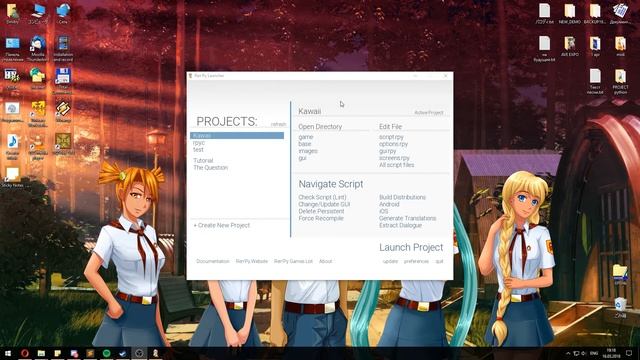640x360 pixels.
Task: Edit the screens.rpy file
Action: (394, 158)
